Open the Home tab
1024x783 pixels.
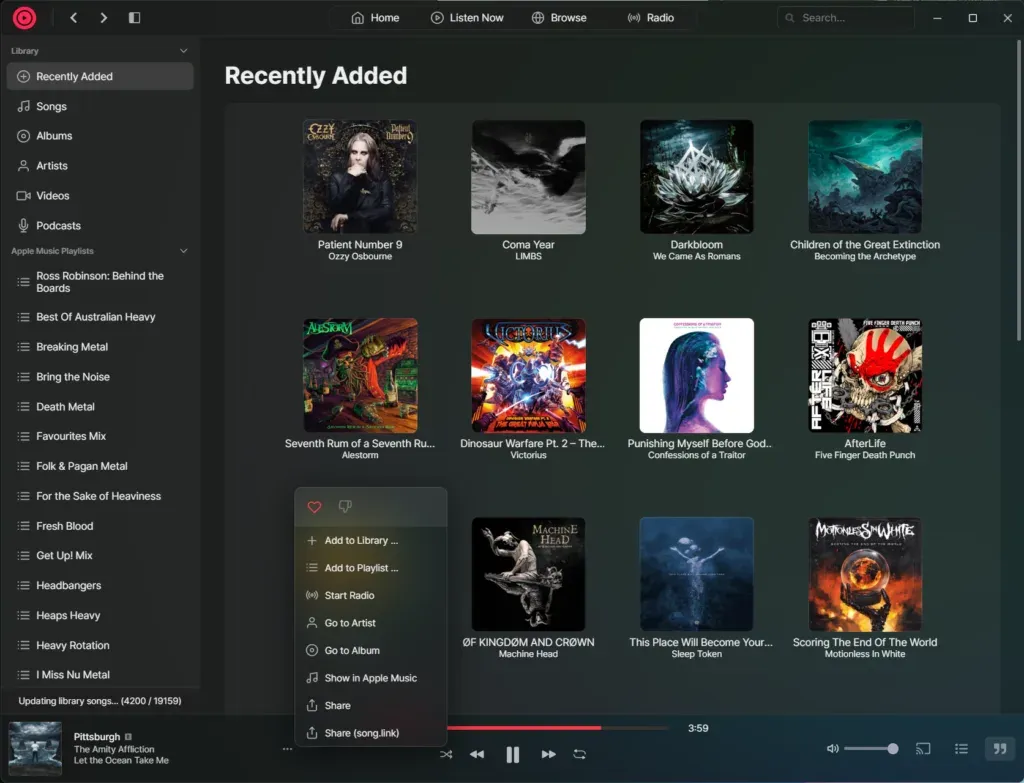pyautogui.click(x=375, y=18)
